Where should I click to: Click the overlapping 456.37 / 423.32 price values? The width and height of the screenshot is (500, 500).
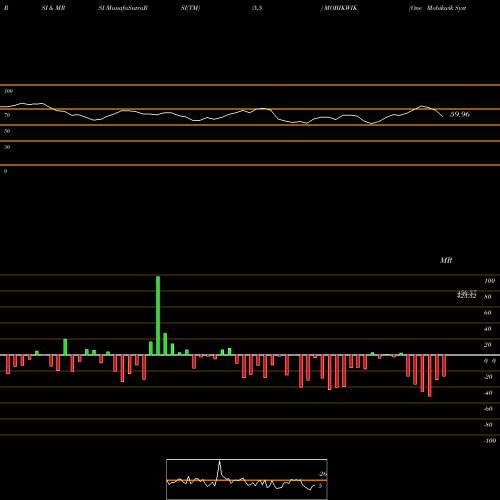pos(466,294)
